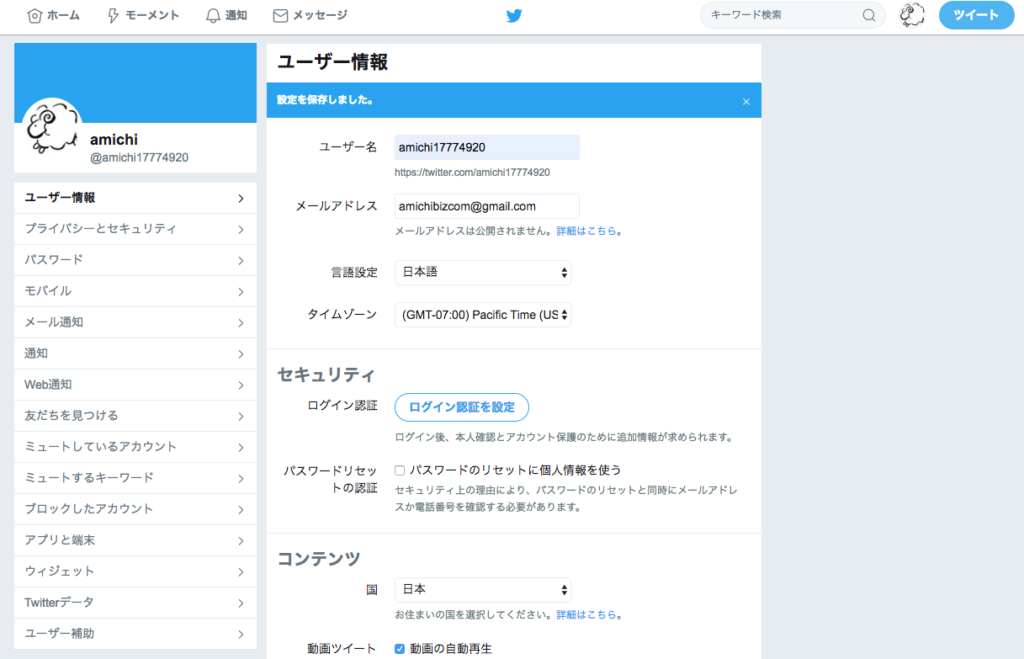1024x659 pixels.
Task: Click the search magnifying glass icon
Action: click(x=869, y=15)
